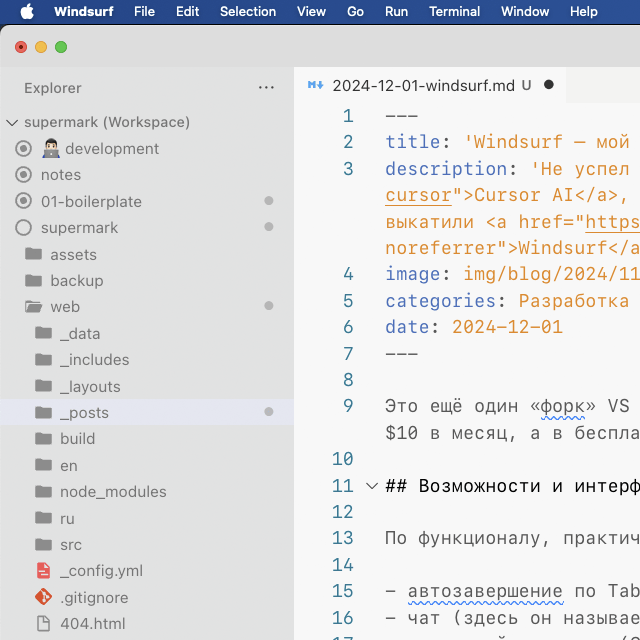Expand the node_modules folder
The width and height of the screenshot is (640, 640).
pyautogui.click(x=147, y=491)
